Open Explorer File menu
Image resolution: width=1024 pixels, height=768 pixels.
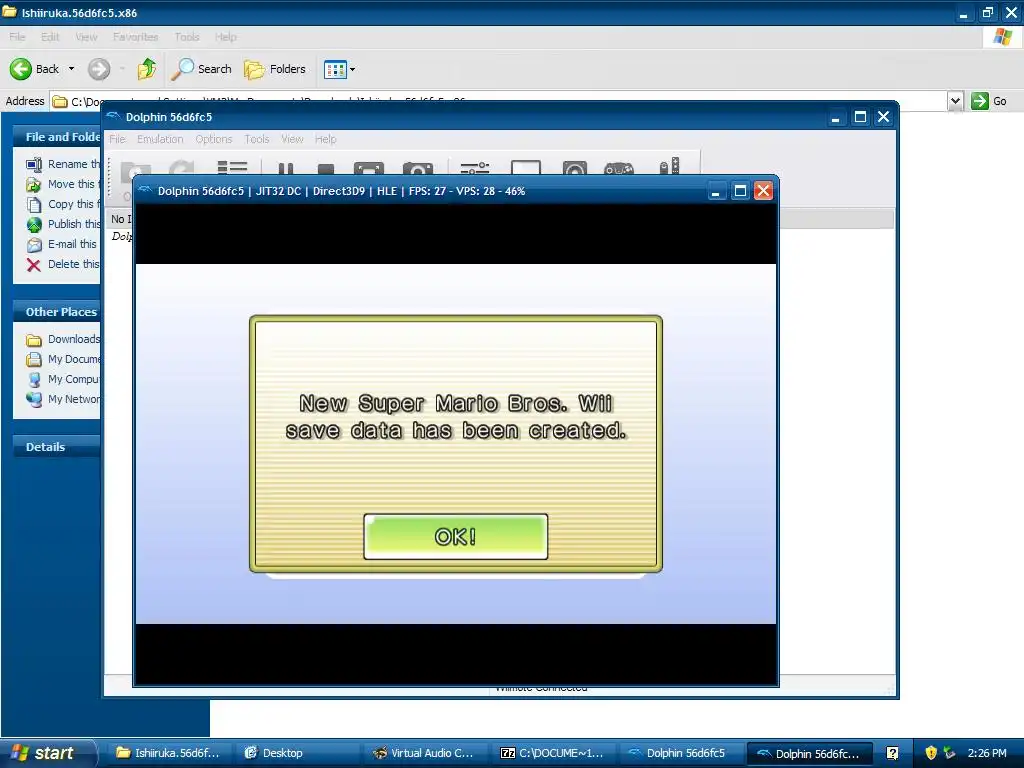[17, 37]
